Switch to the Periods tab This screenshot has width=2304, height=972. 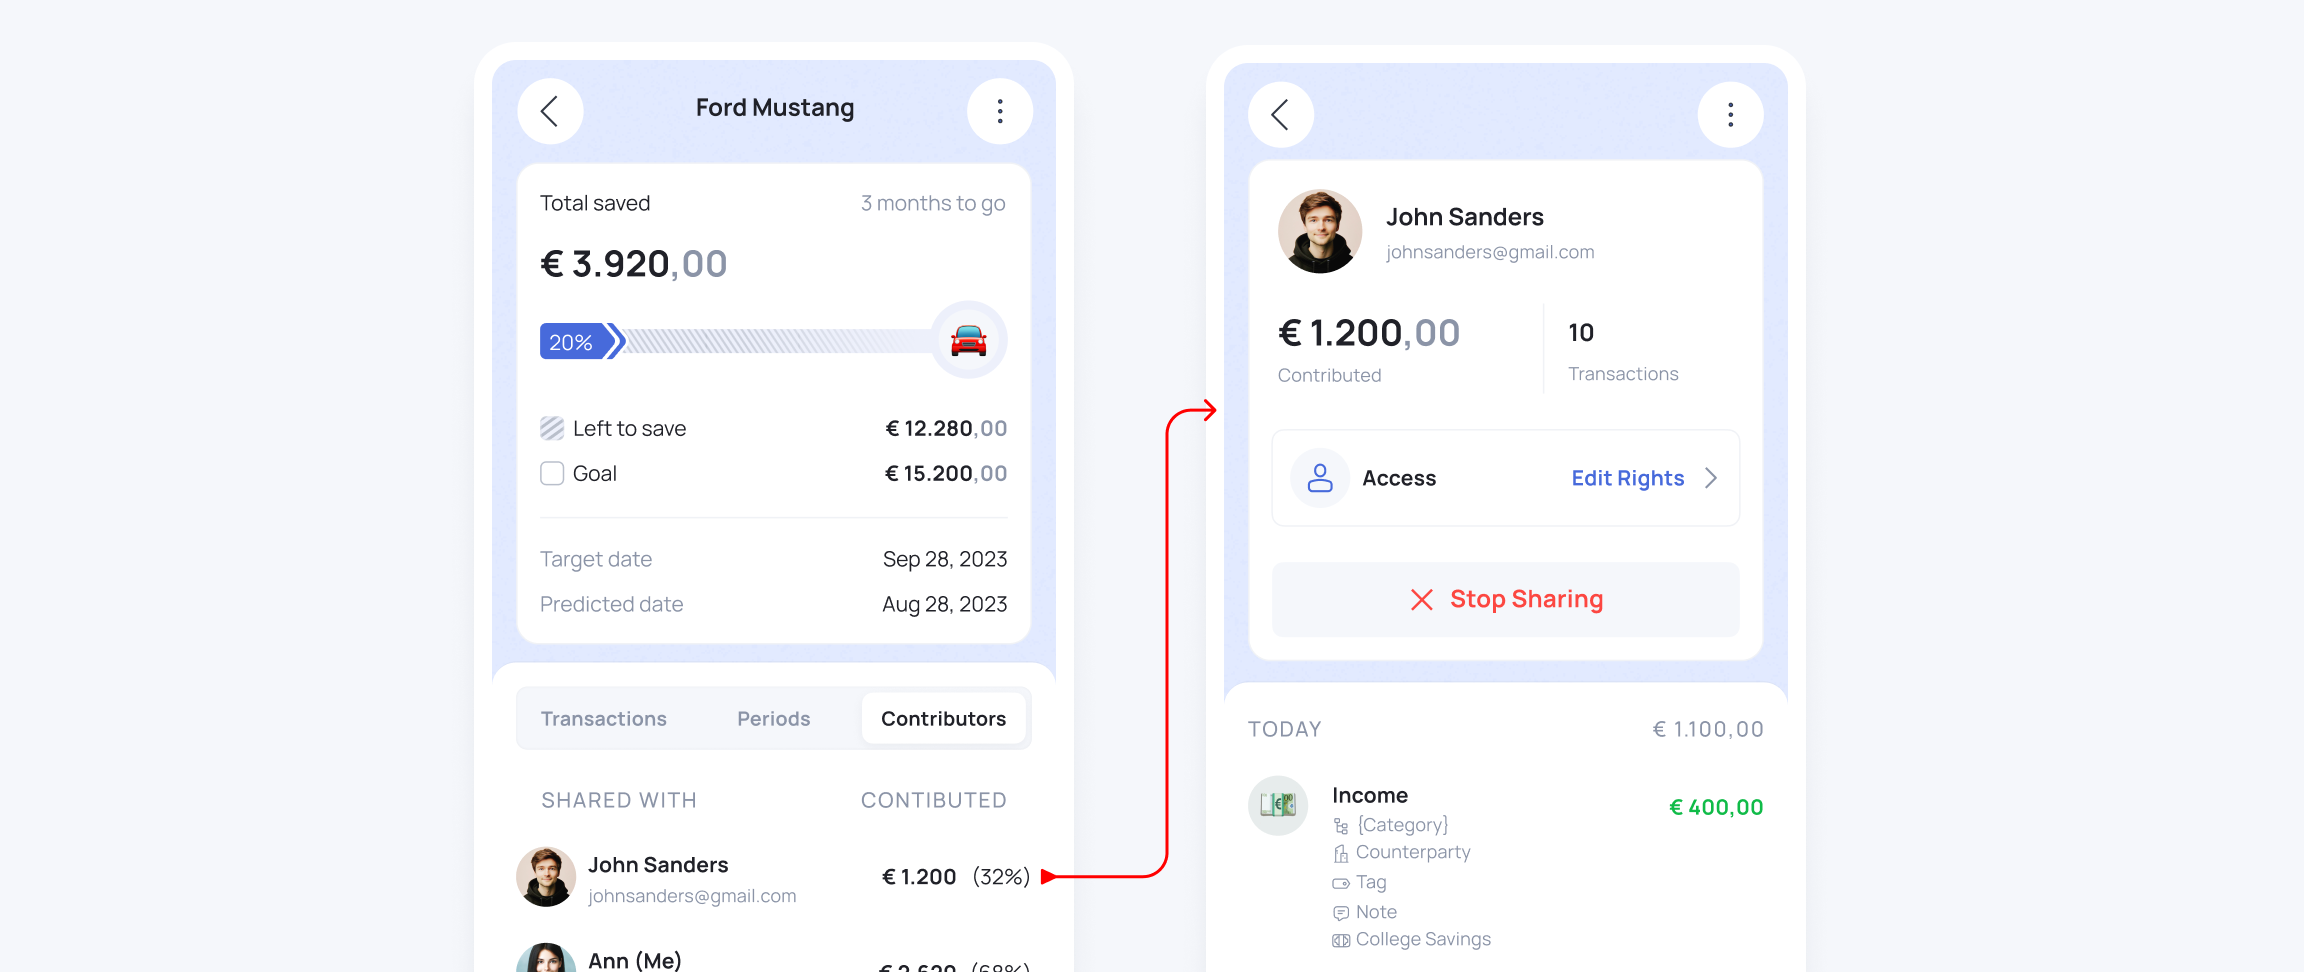tap(774, 719)
